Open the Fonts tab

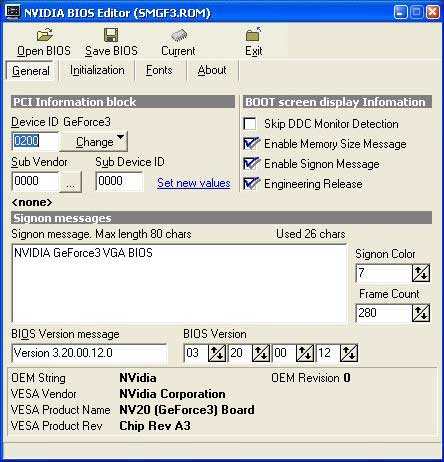click(159, 70)
